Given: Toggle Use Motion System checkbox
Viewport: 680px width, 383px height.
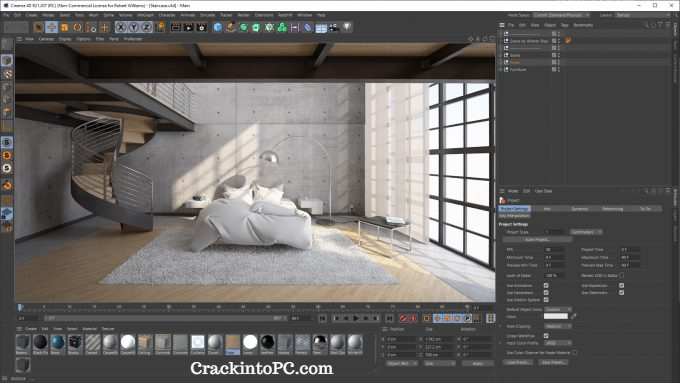Looking at the screenshot, I should pos(546,300).
